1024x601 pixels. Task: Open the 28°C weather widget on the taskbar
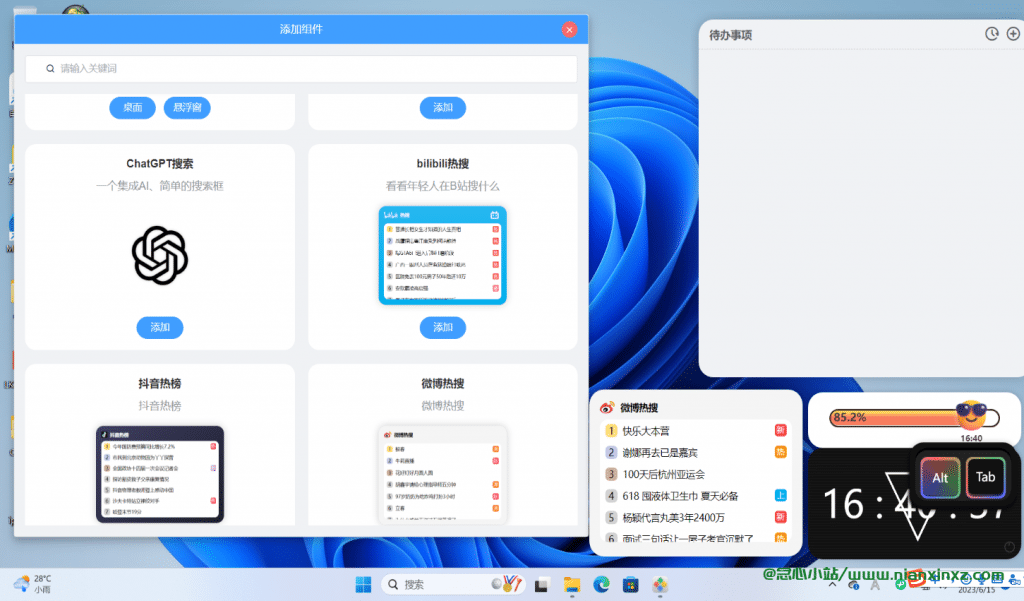click(x=33, y=583)
